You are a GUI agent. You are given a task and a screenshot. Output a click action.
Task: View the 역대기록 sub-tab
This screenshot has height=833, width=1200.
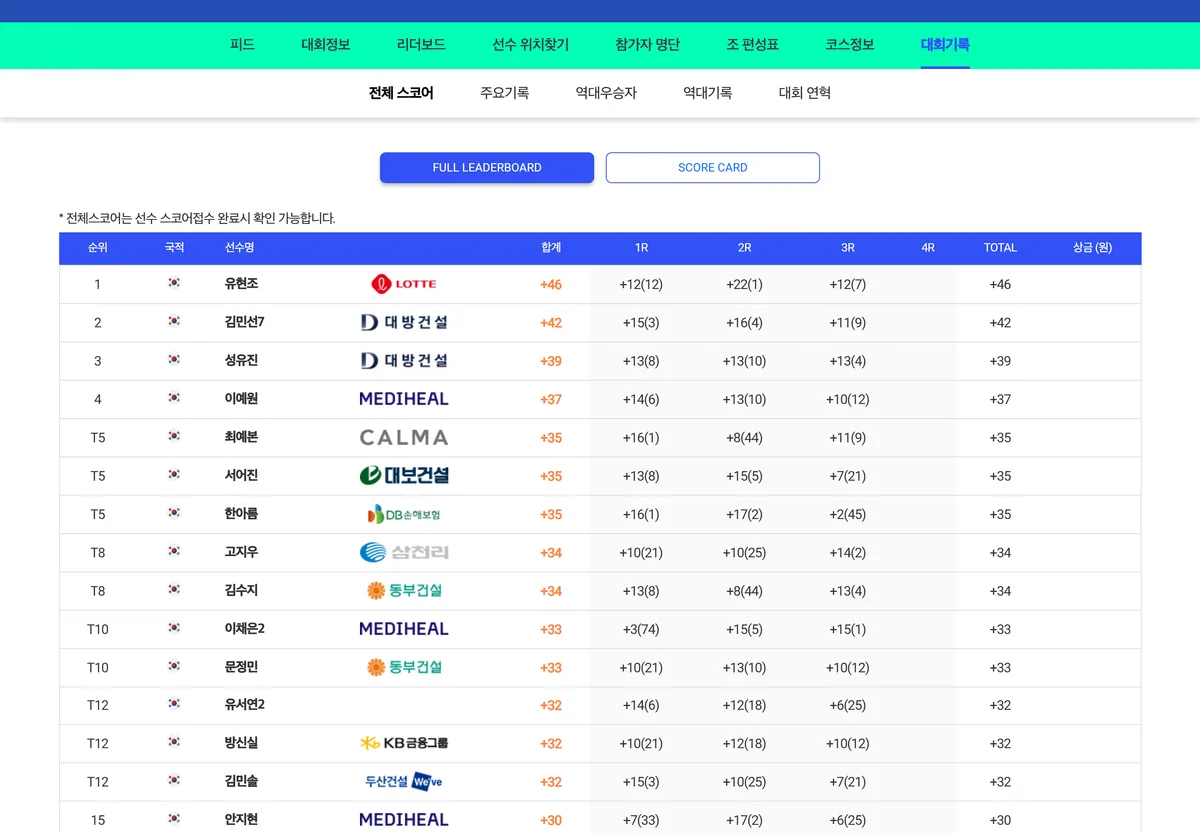coord(708,93)
